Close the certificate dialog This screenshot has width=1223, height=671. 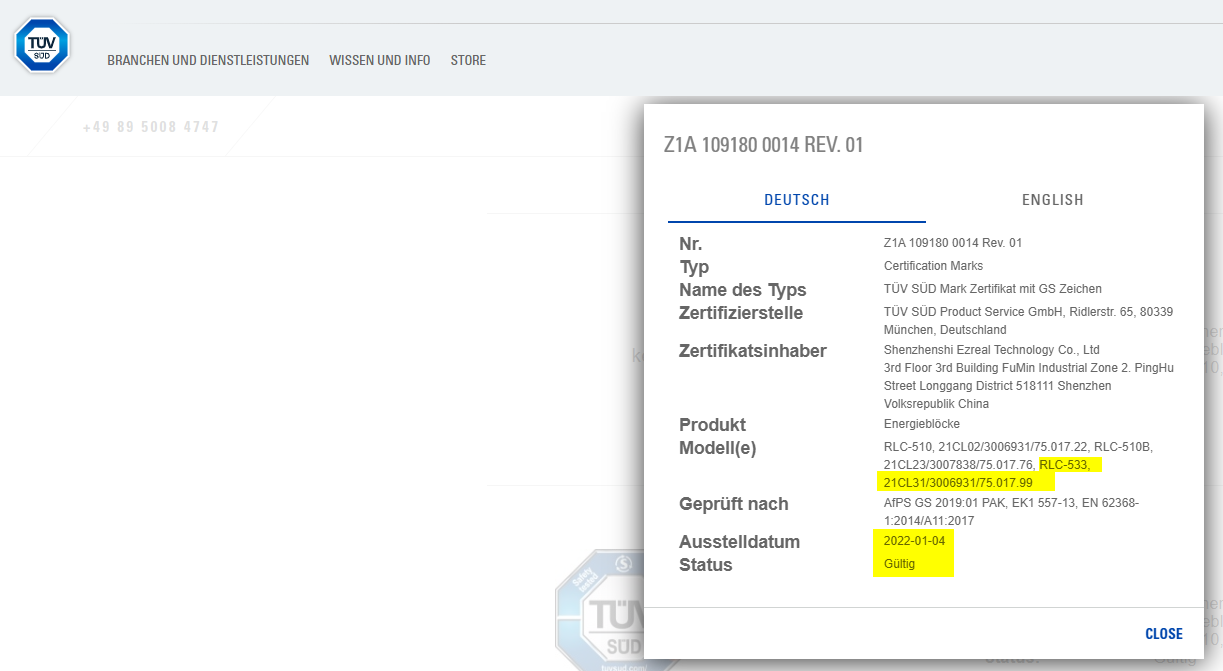pos(1163,634)
